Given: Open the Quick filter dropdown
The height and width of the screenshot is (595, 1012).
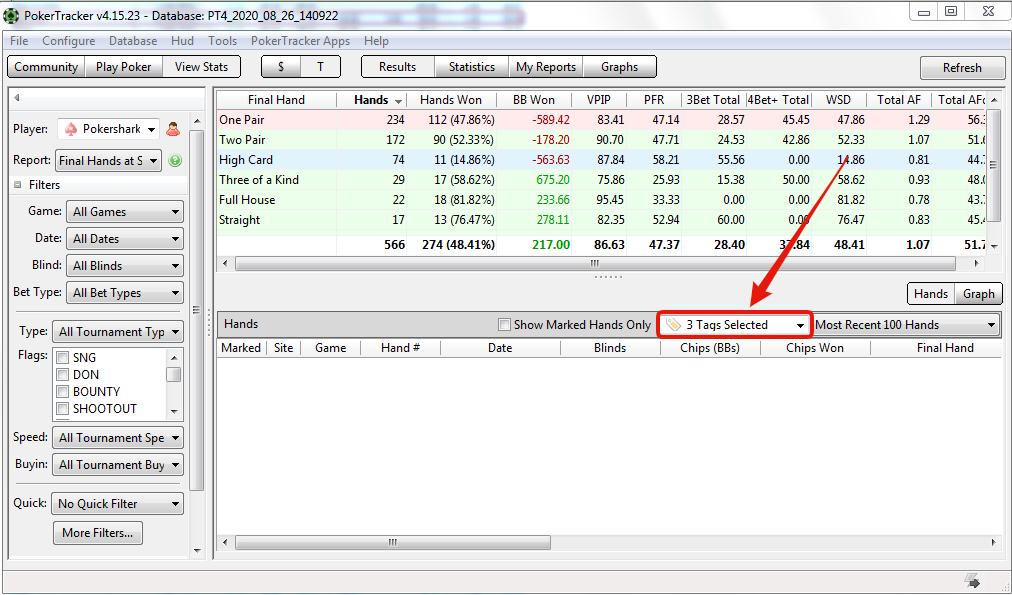Looking at the screenshot, I should pos(117,504).
